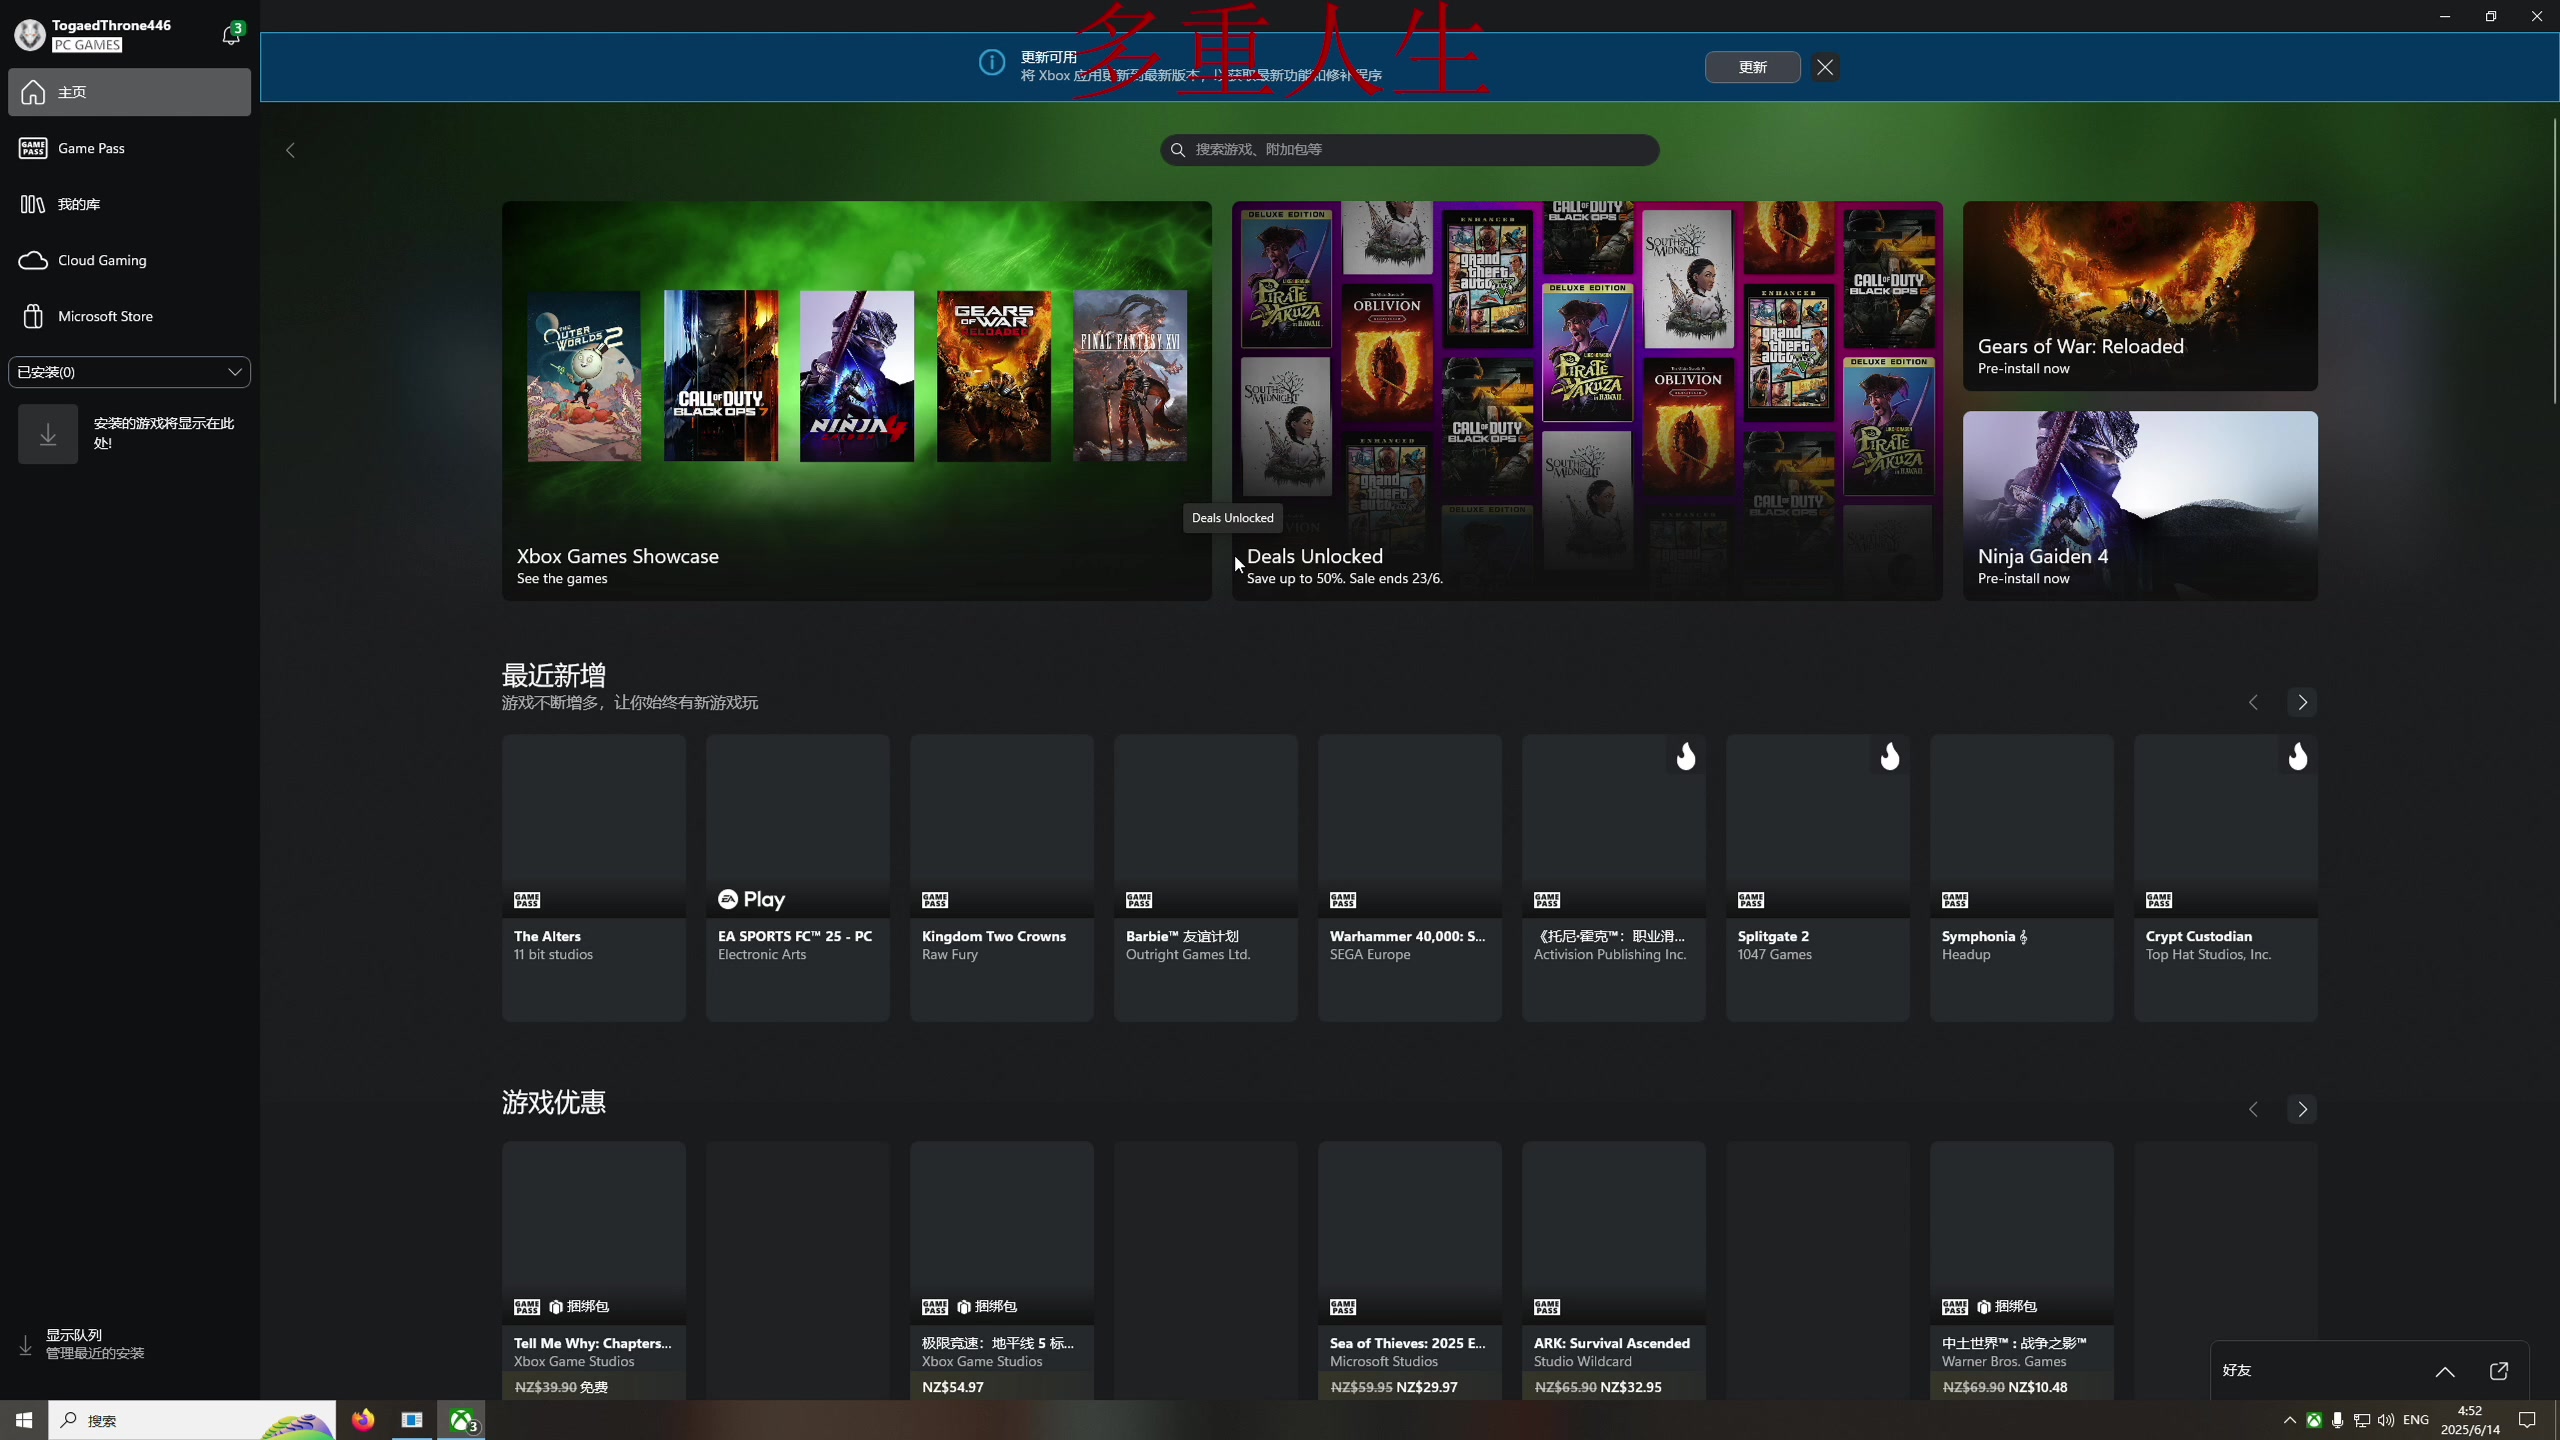This screenshot has height=1440, width=2560.
Task: Click the search games input field
Action: 1409,149
